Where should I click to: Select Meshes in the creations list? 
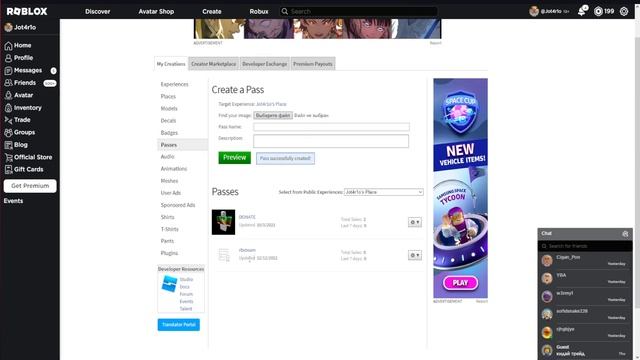169,181
